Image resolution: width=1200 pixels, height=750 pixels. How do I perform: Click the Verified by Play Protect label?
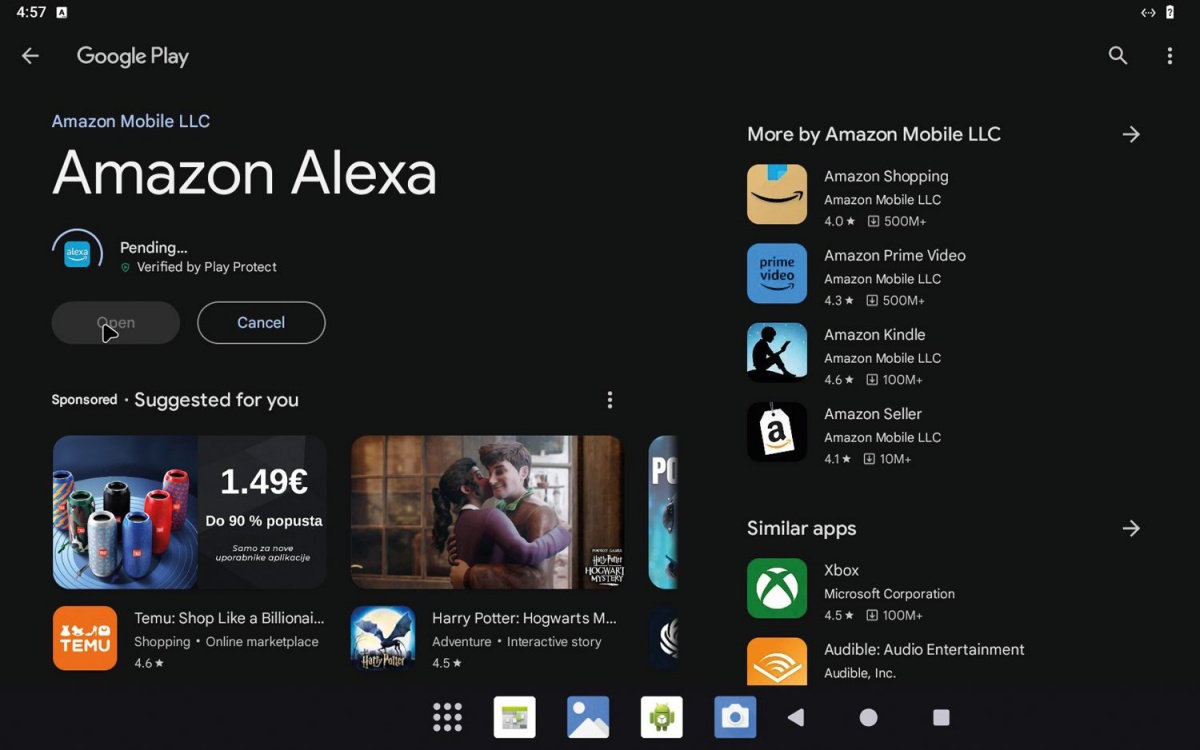[x=207, y=267]
